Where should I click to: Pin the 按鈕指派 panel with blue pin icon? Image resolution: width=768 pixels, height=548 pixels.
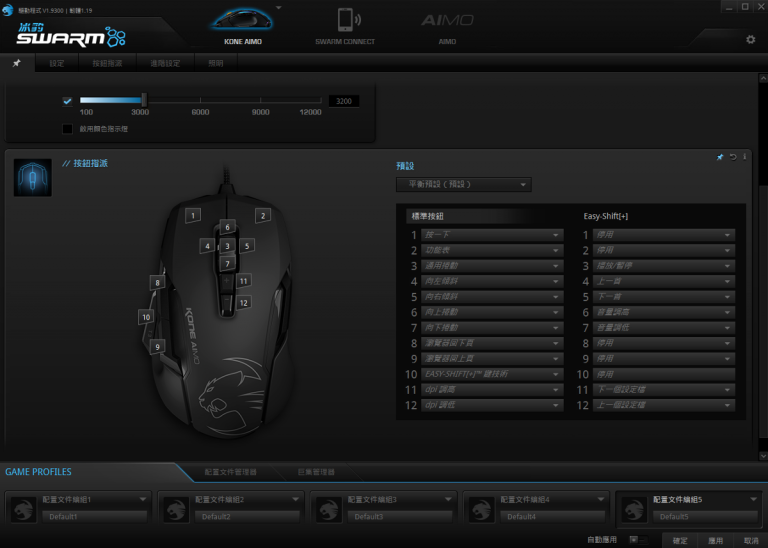720,157
